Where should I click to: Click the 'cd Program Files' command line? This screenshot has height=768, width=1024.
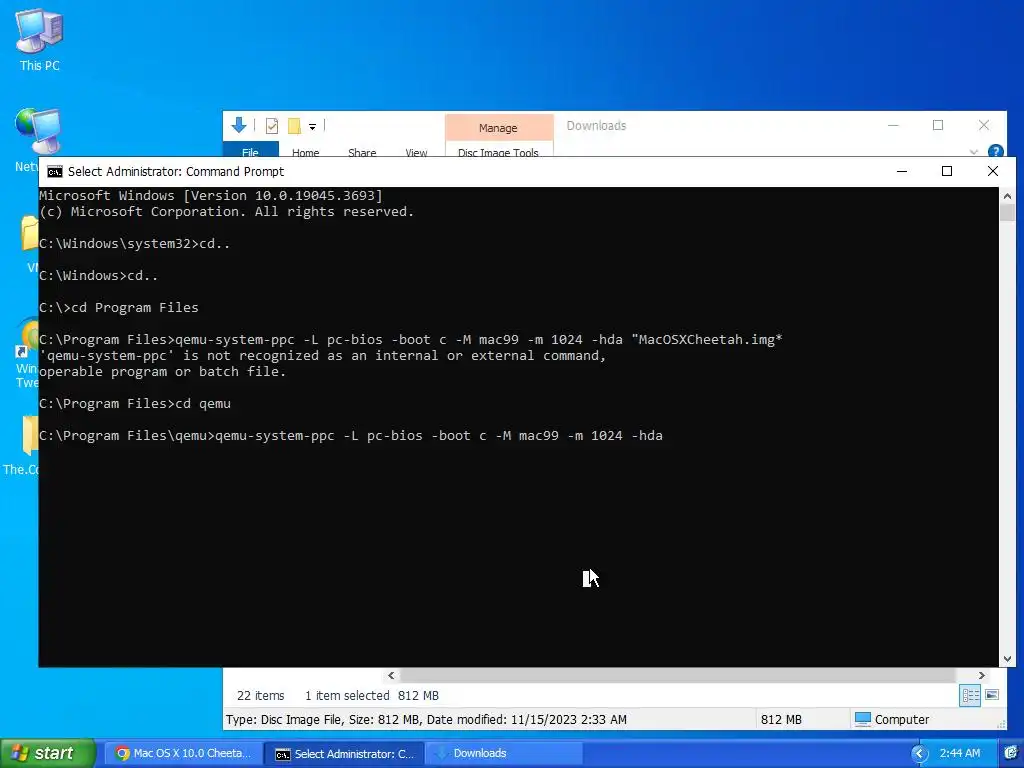tap(118, 308)
